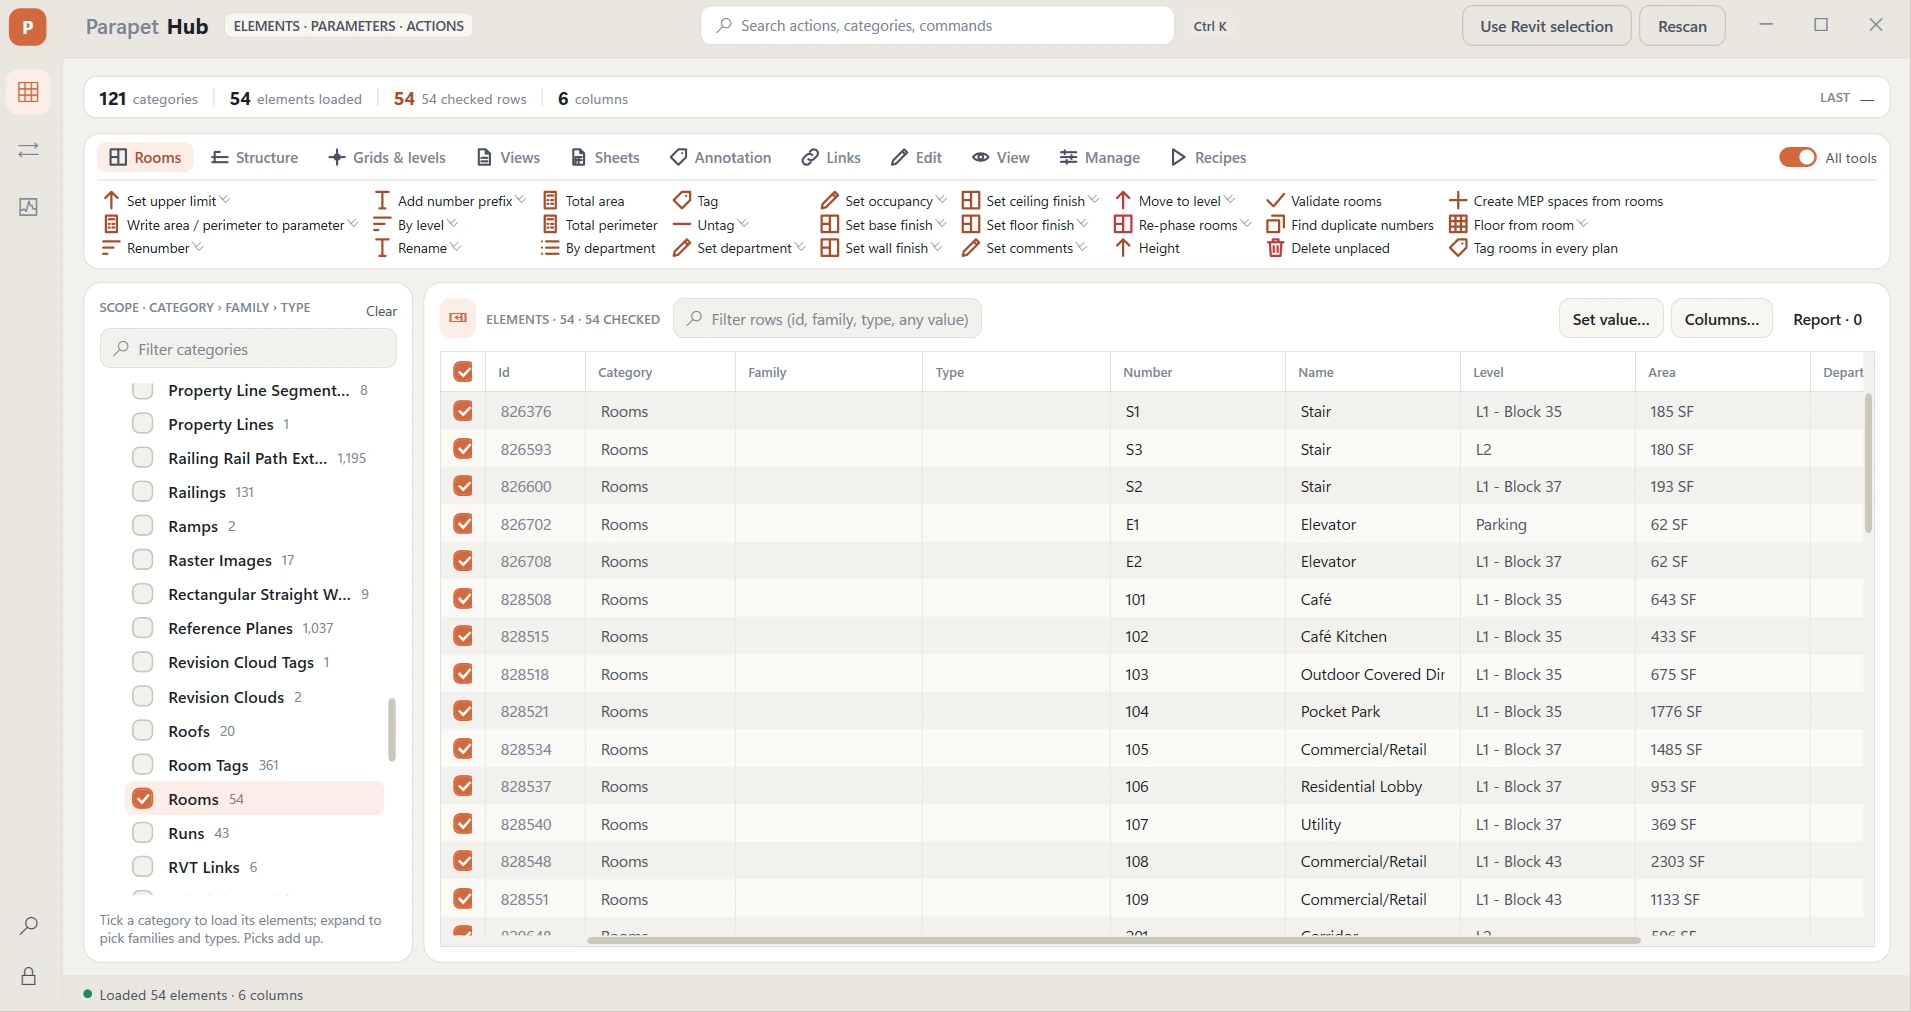Click Delete unplaced trash tool
The width and height of the screenshot is (1911, 1012).
coord(1328,248)
